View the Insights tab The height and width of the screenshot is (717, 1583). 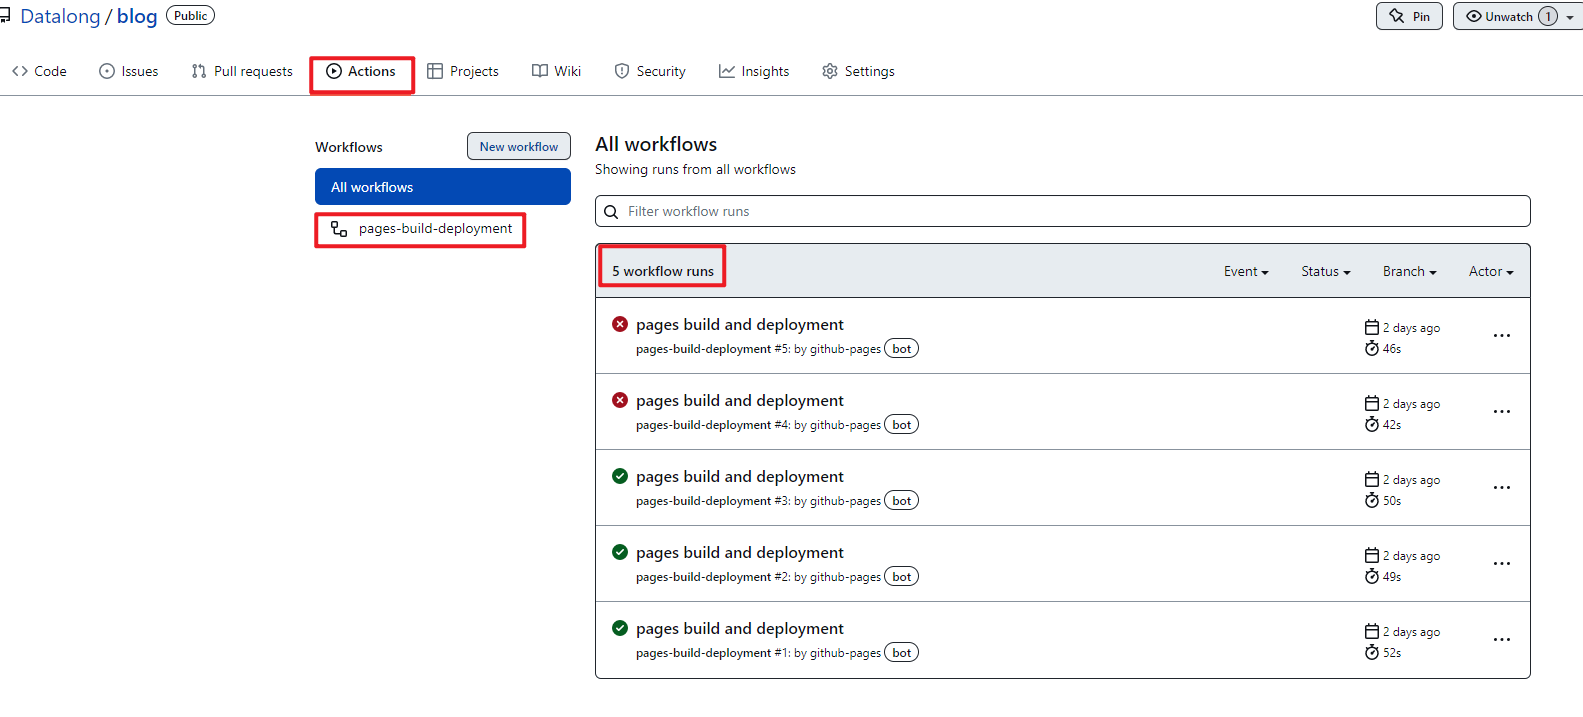pos(754,72)
